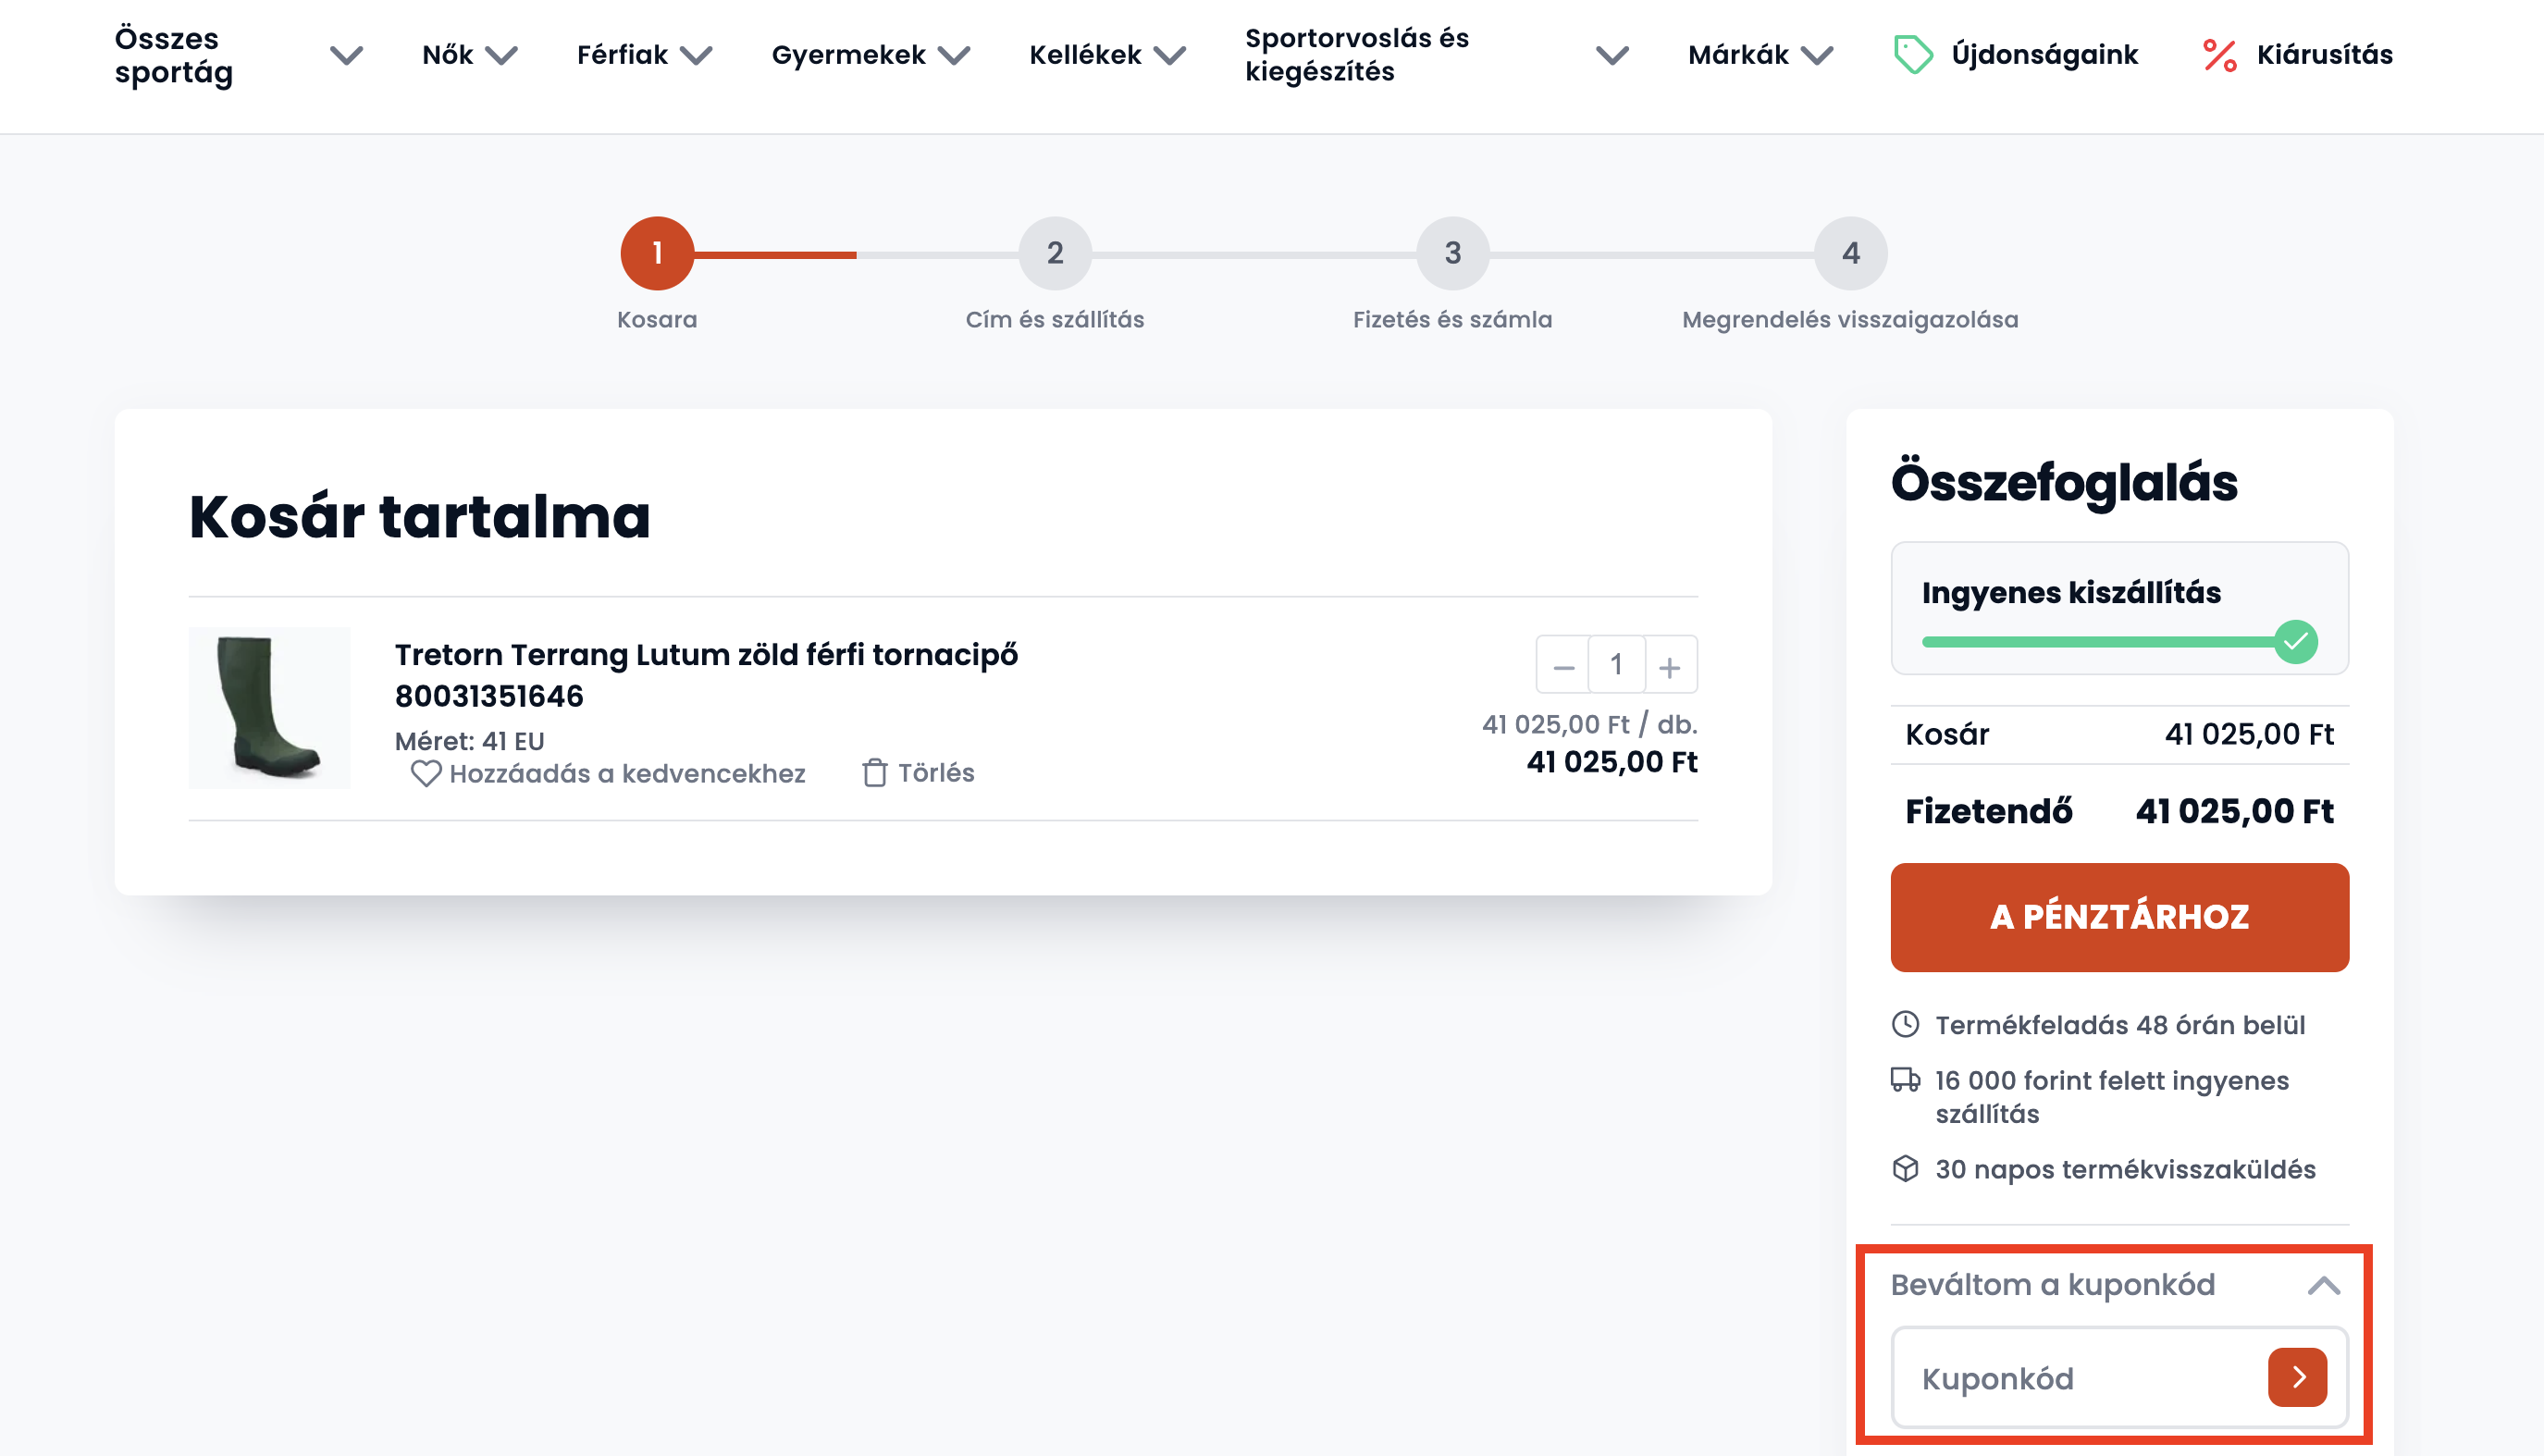Increase quantity with the plus button
The image size is (2544, 1456).
pyautogui.click(x=1670, y=665)
